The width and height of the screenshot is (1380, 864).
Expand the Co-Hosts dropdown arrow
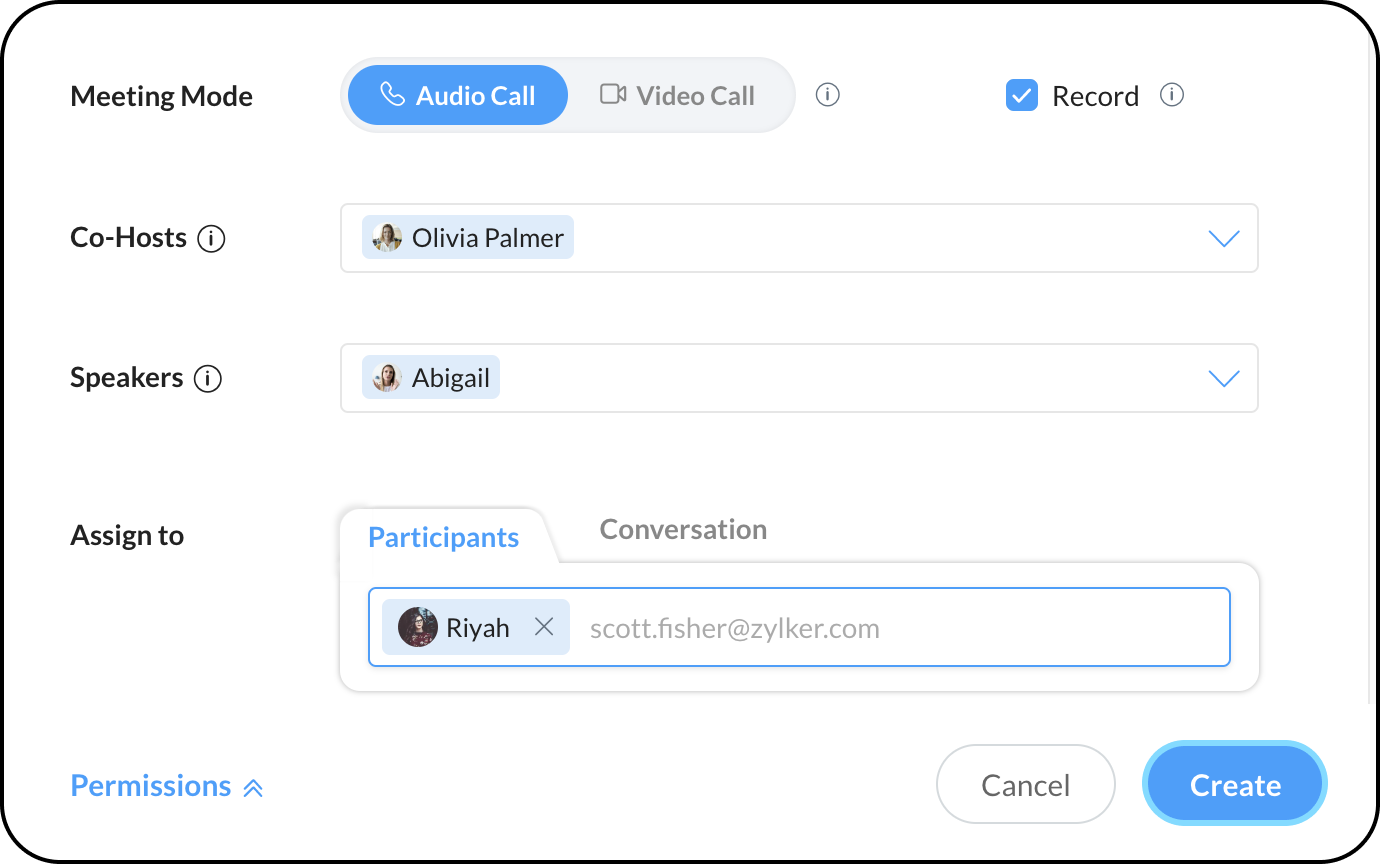(x=1224, y=239)
